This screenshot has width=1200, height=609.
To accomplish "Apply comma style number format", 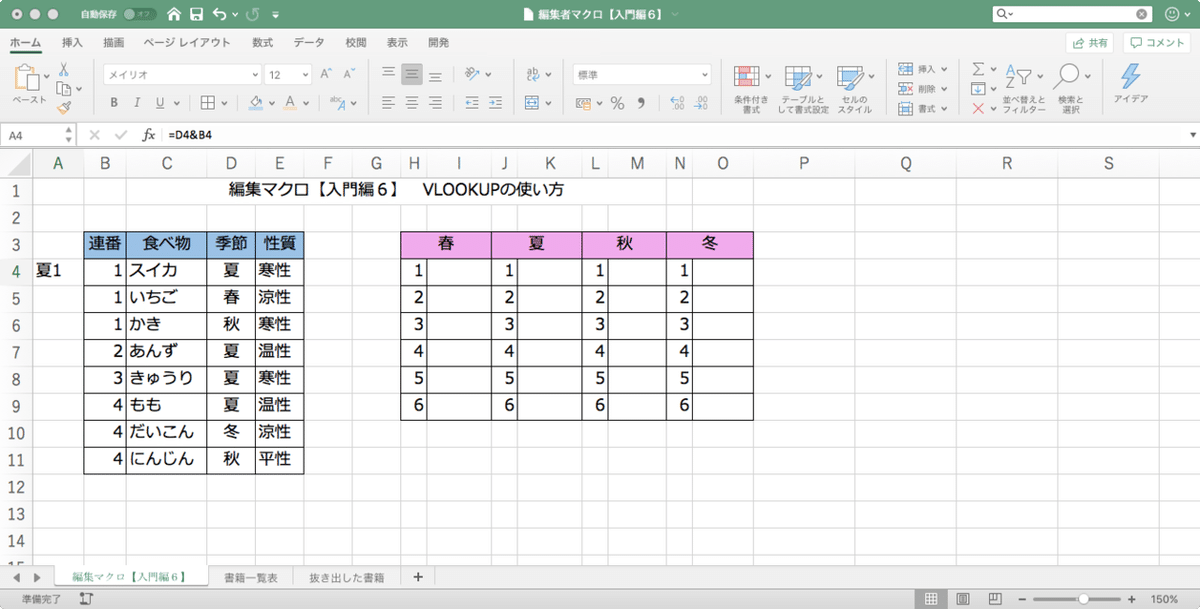I will point(642,102).
